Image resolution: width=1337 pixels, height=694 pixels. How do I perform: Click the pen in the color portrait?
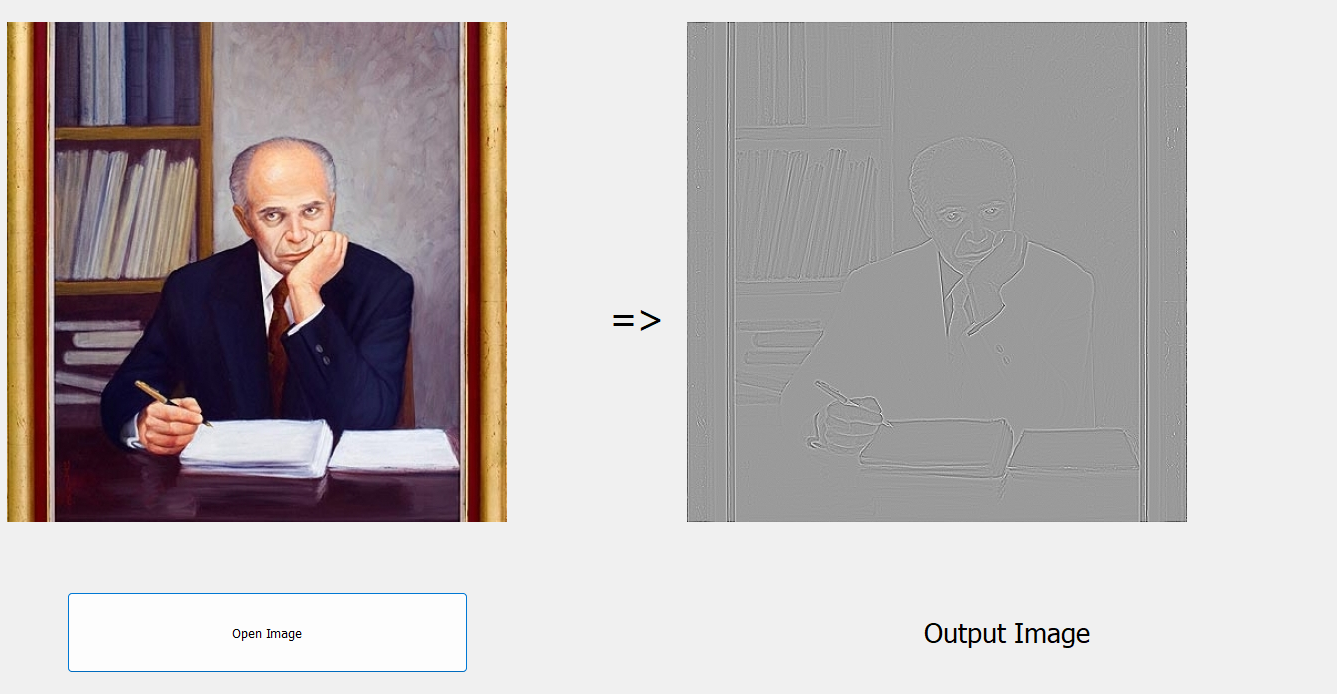pyautogui.click(x=172, y=403)
